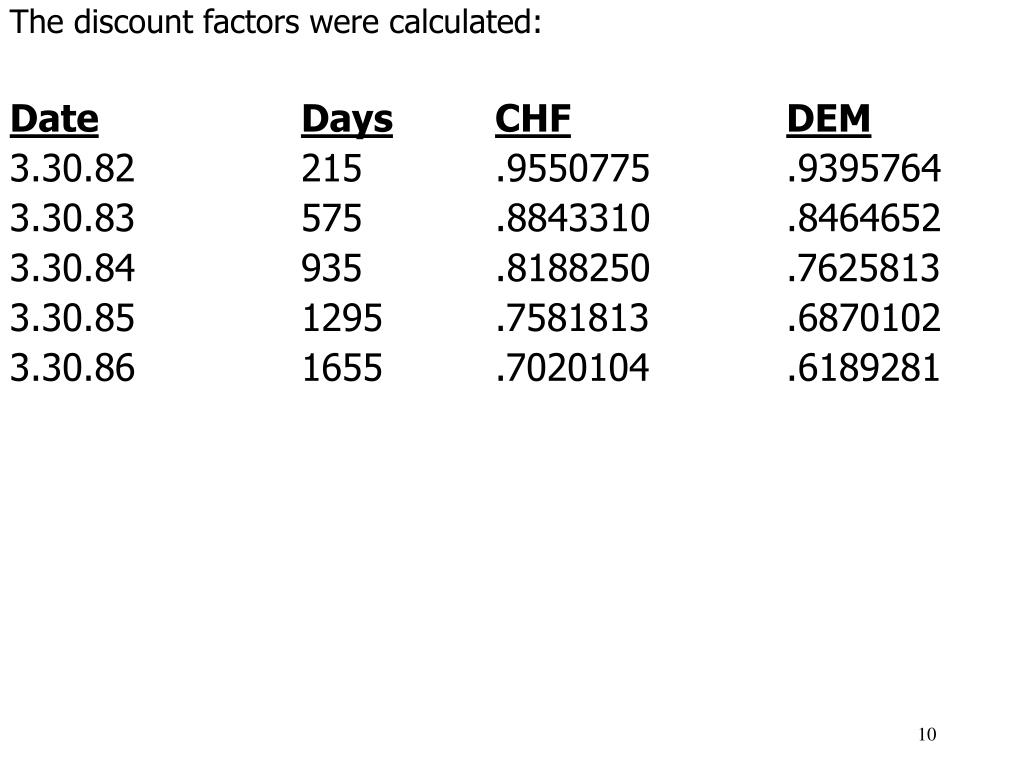Click DEM discount factor .9395764
This screenshot has width=1023, height=777.
pyautogui.click(x=864, y=168)
